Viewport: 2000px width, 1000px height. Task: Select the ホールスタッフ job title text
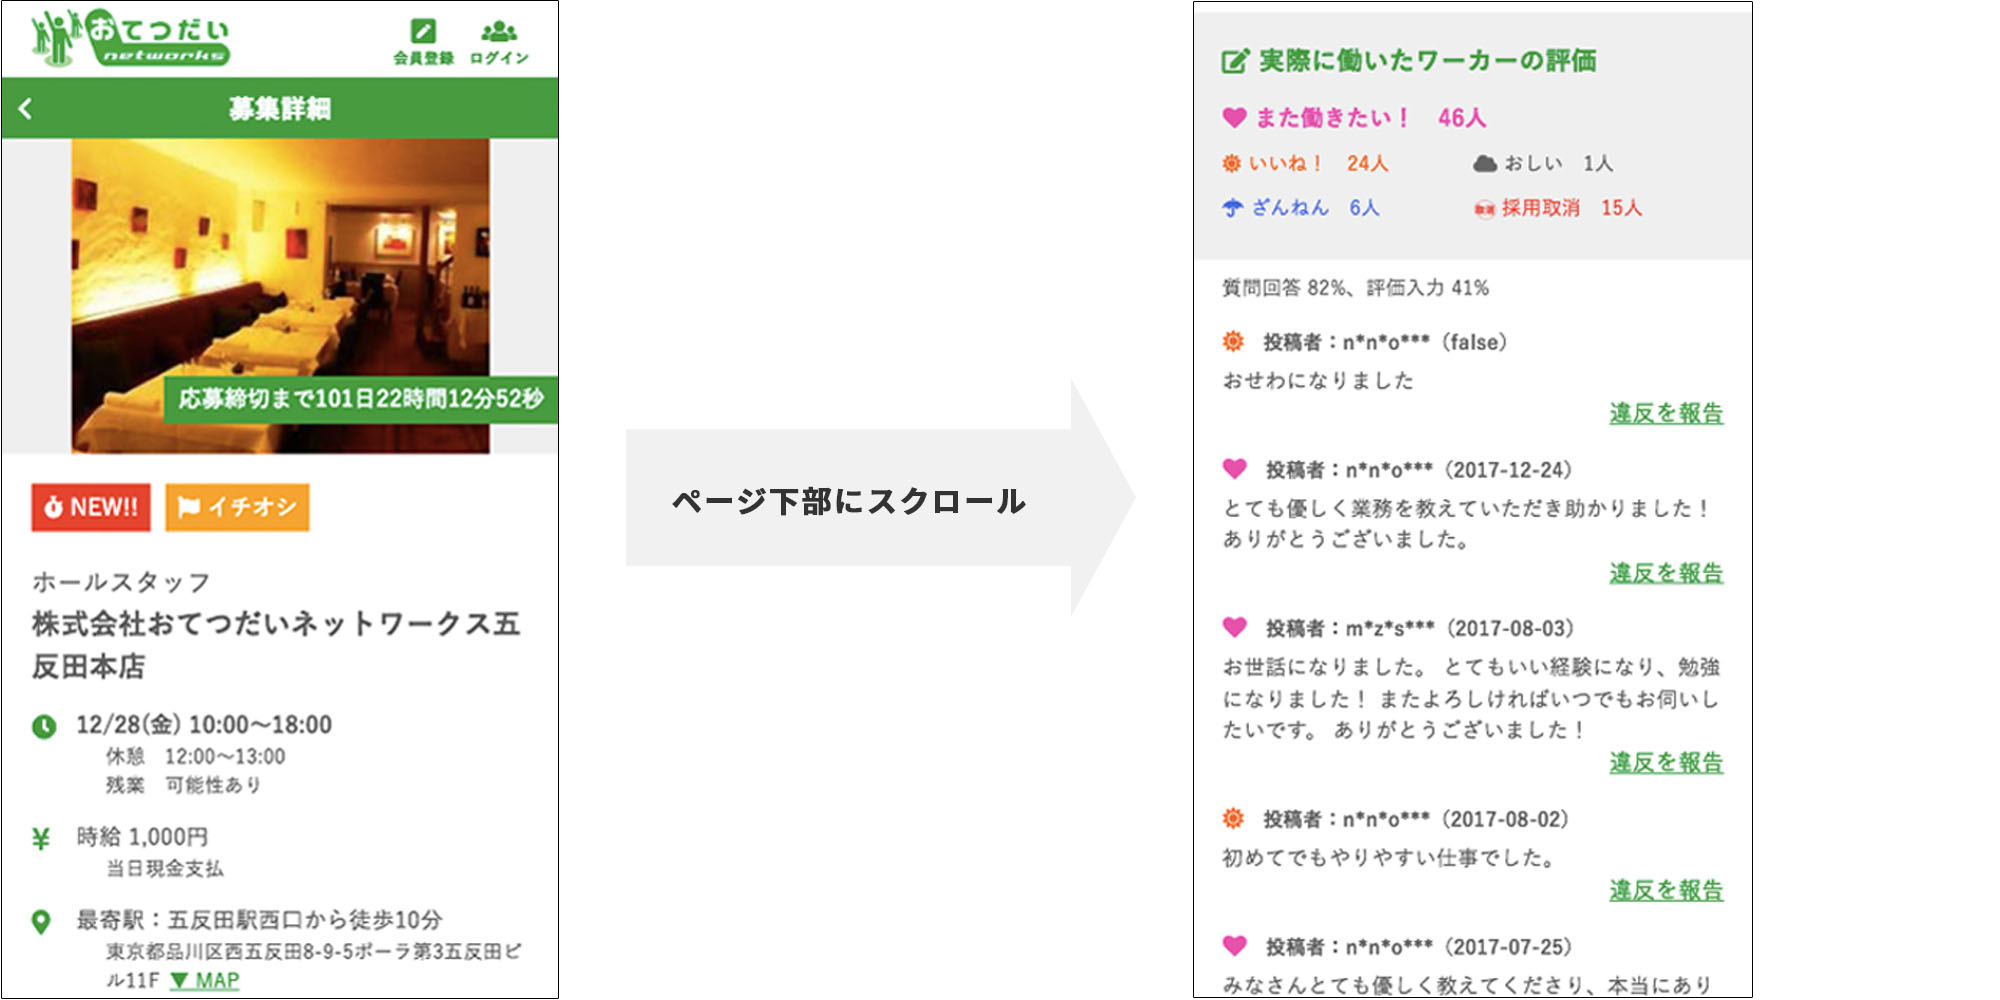pos(121,582)
